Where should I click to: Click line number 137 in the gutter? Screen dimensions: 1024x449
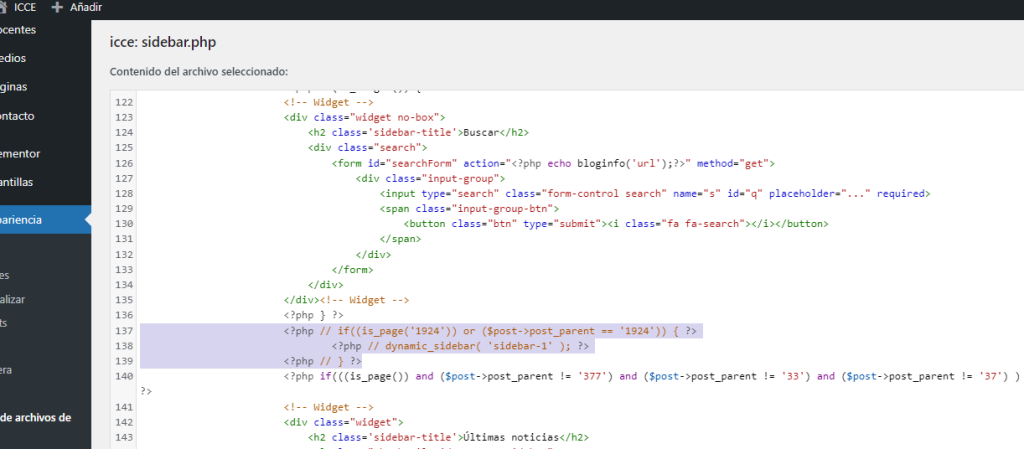point(124,331)
